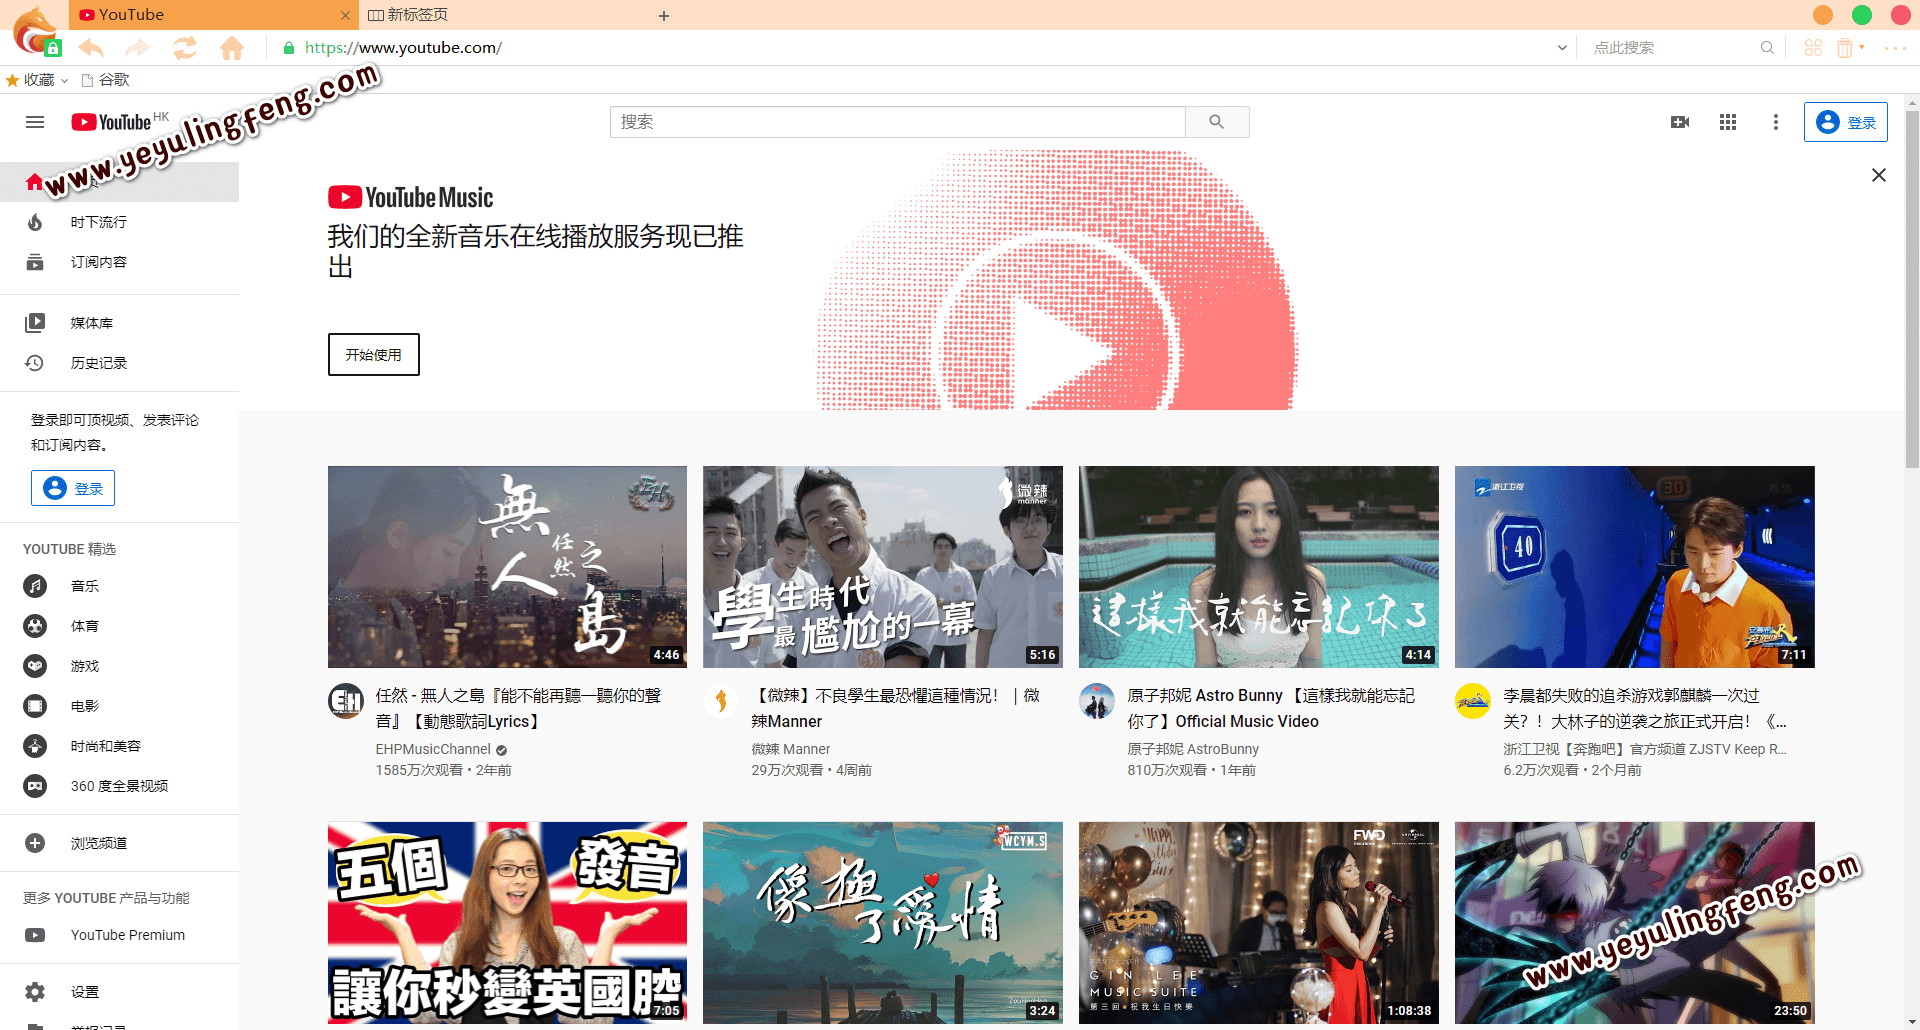Open a new browser tab
The height and width of the screenshot is (1030, 1920).
pyautogui.click(x=664, y=15)
